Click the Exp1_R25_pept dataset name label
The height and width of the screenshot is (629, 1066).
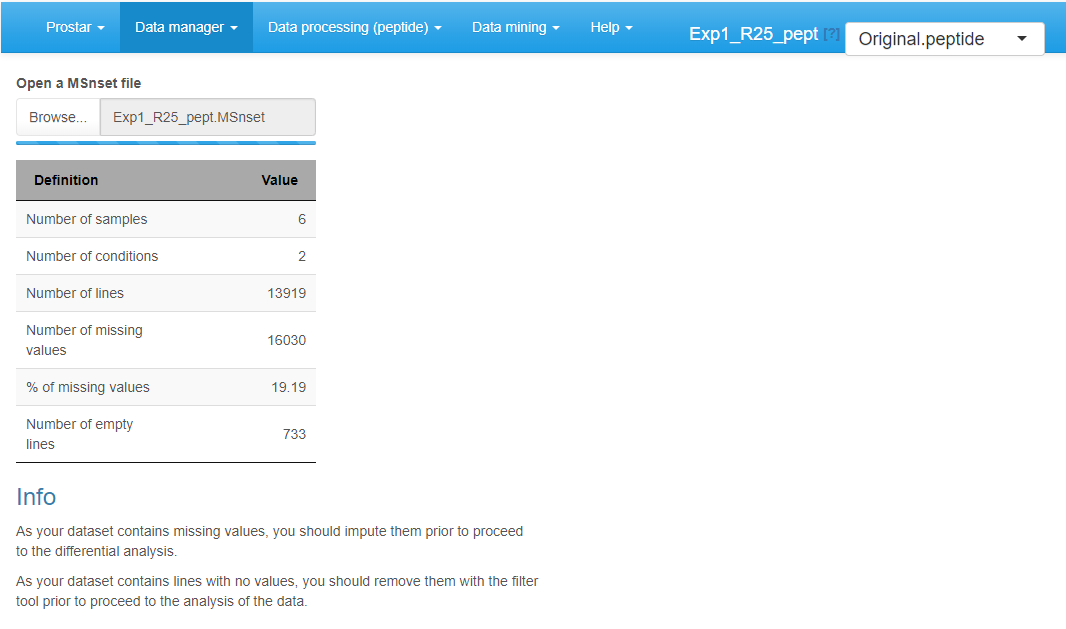(x=751, y=33)
